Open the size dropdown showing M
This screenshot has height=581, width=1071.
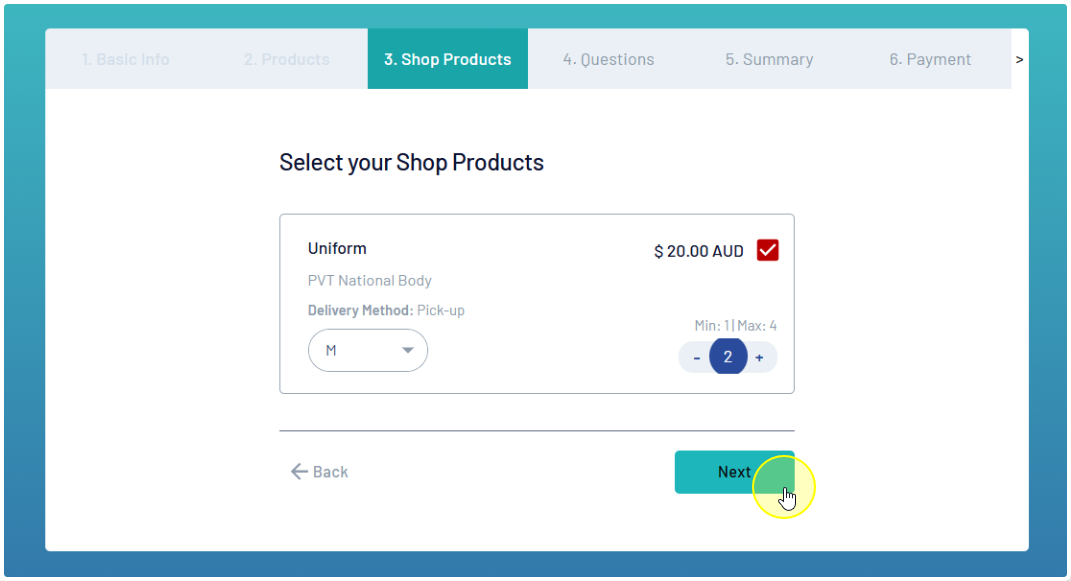367,351
